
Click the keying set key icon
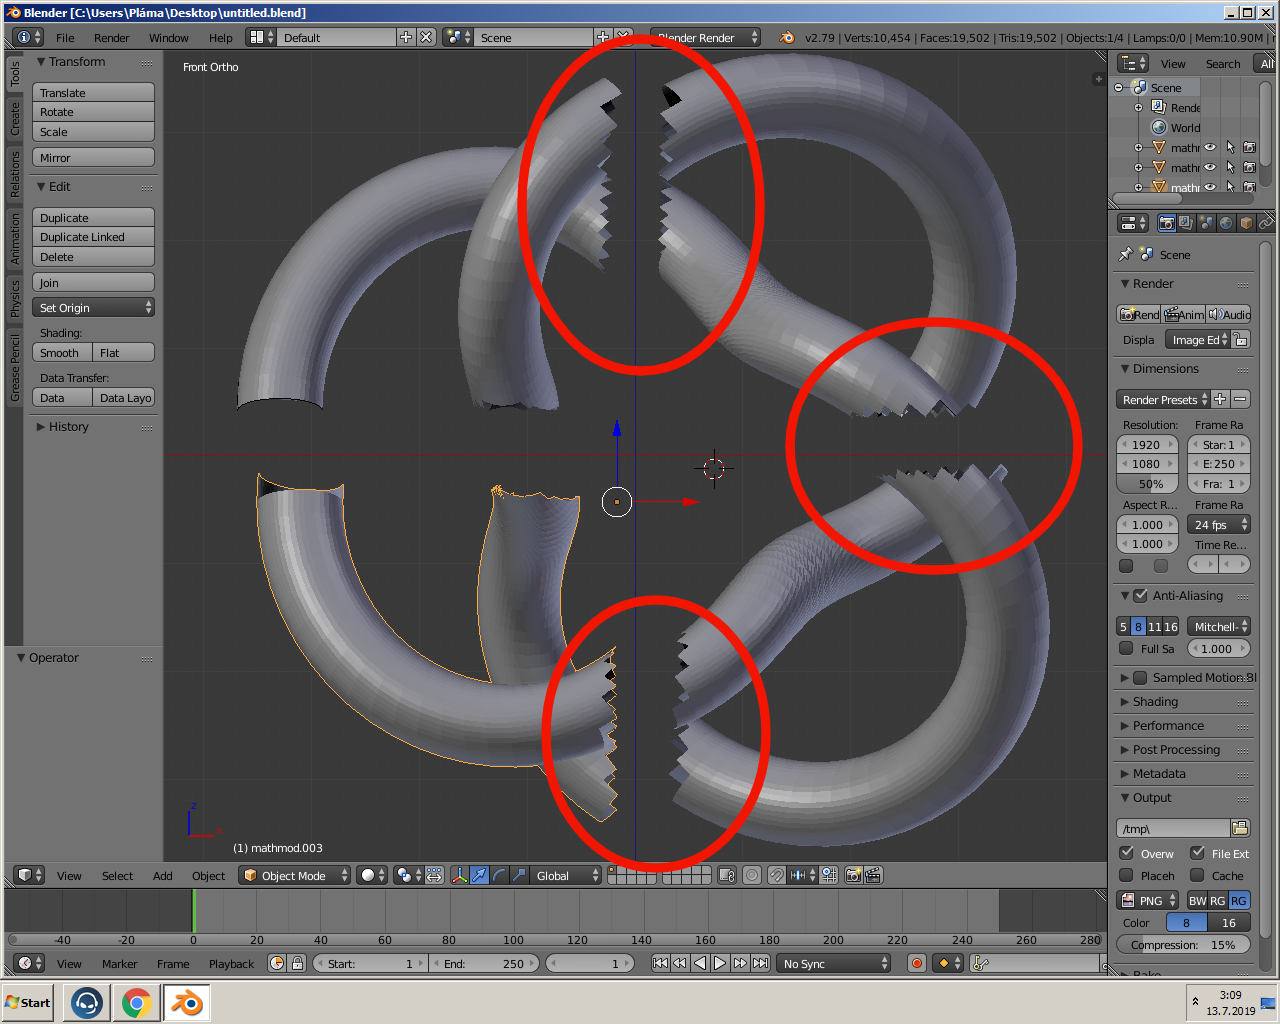[980, 963]
